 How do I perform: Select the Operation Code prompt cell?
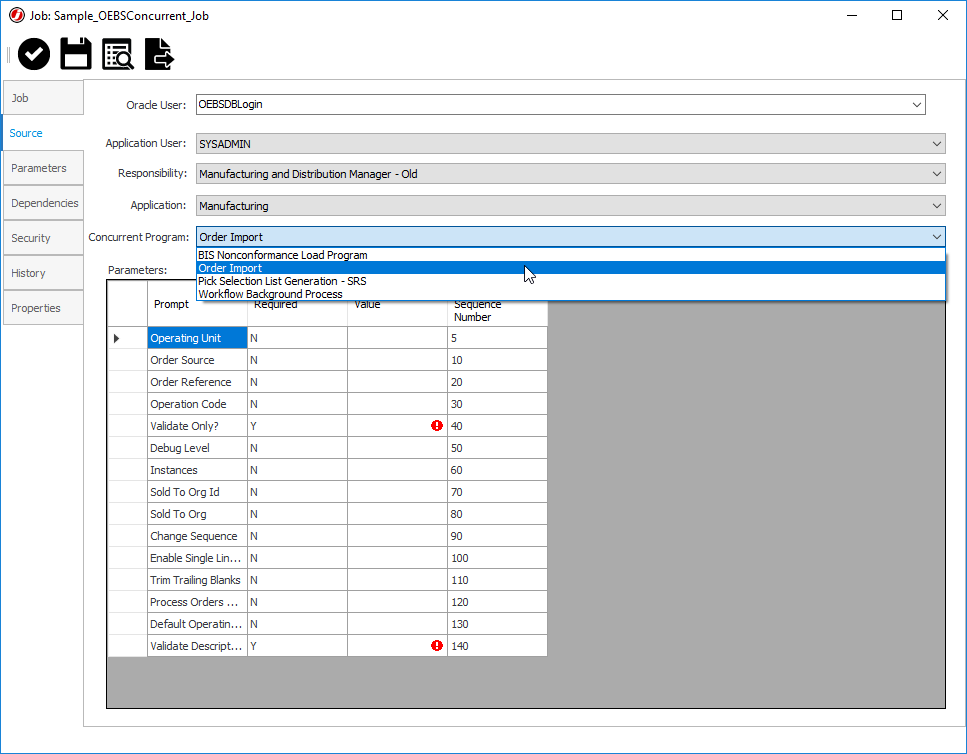pyautogui.click(x=197, y=404)
